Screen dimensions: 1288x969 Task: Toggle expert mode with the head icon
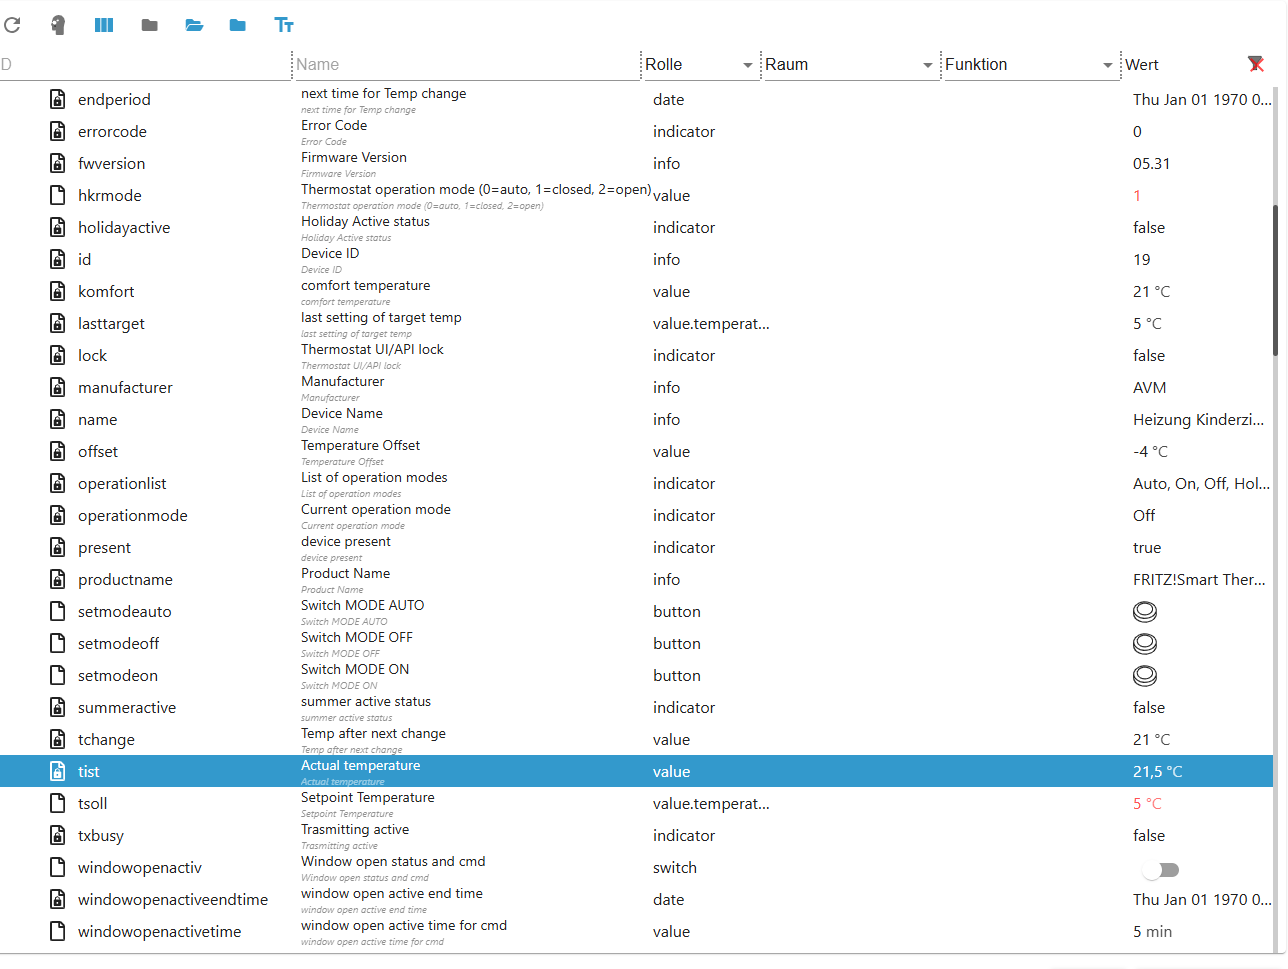(57, 25)
